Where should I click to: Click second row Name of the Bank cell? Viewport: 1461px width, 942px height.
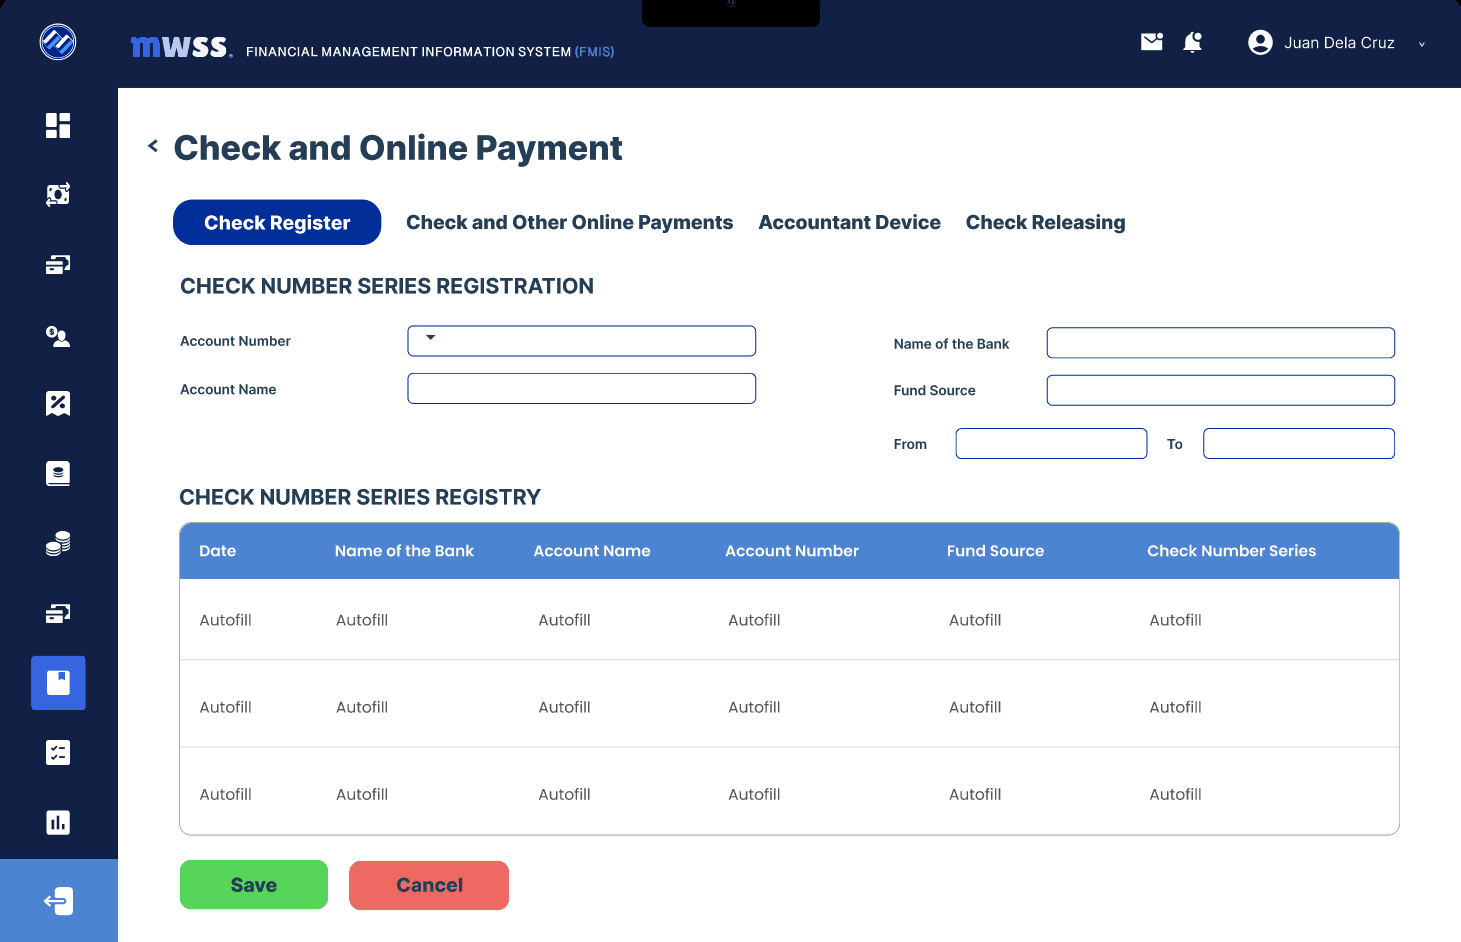[x=362, y=707]
